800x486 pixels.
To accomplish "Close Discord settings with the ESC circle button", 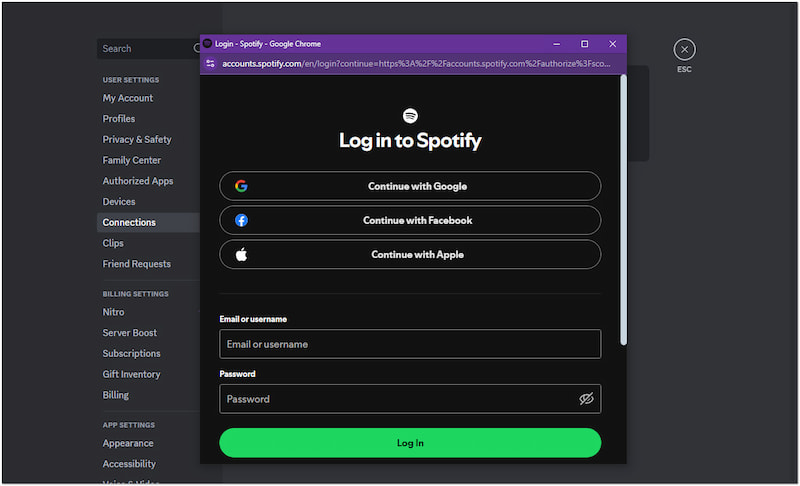I will pos(684,49).
